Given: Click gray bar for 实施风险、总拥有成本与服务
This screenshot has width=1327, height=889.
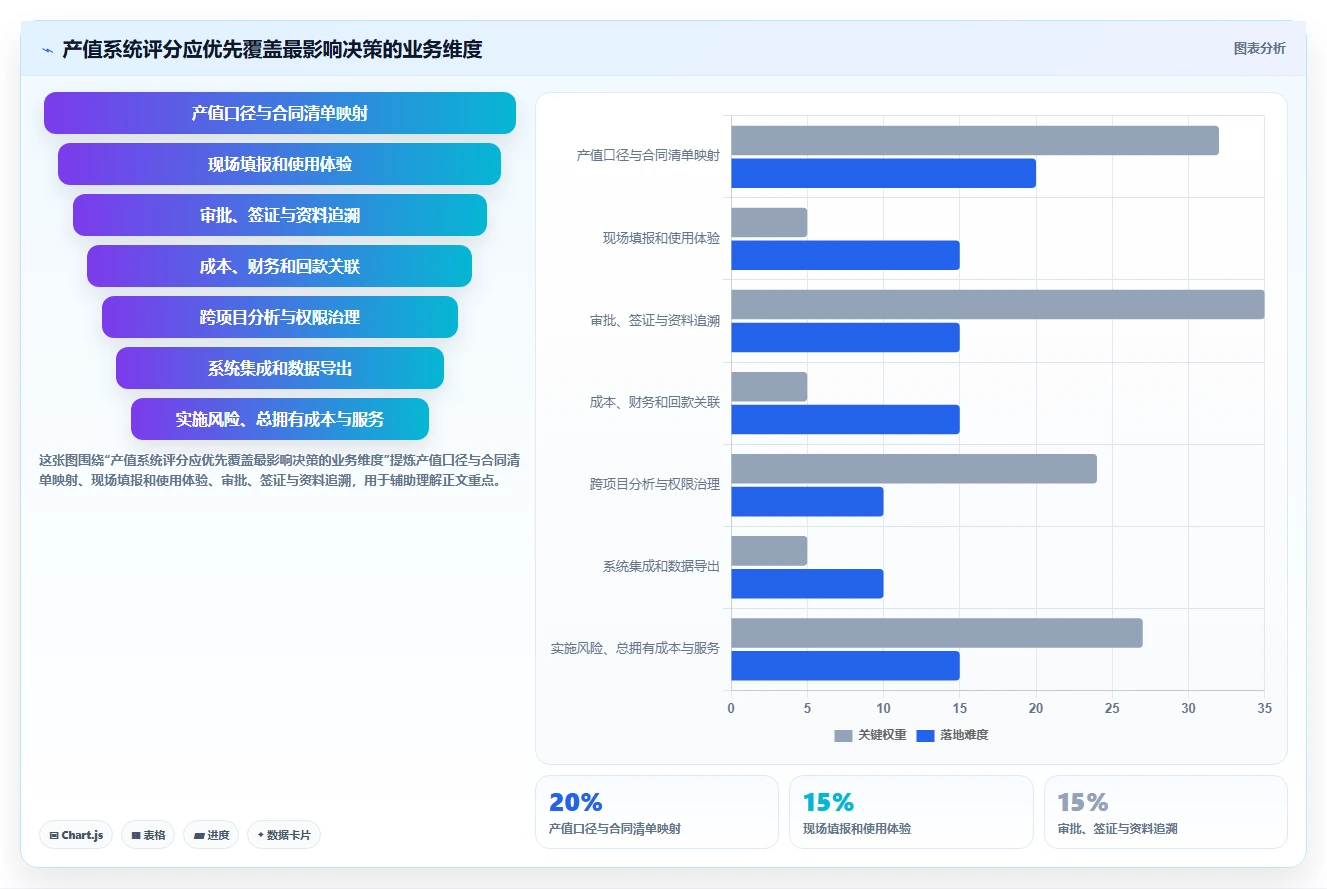Looking at the screenshot, I should (x=937, y=633).
